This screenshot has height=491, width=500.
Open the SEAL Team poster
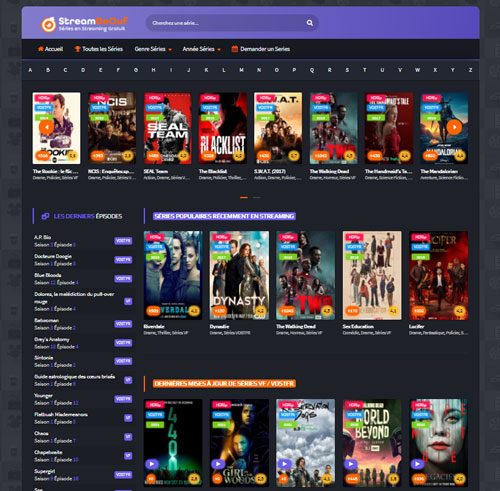167,128
